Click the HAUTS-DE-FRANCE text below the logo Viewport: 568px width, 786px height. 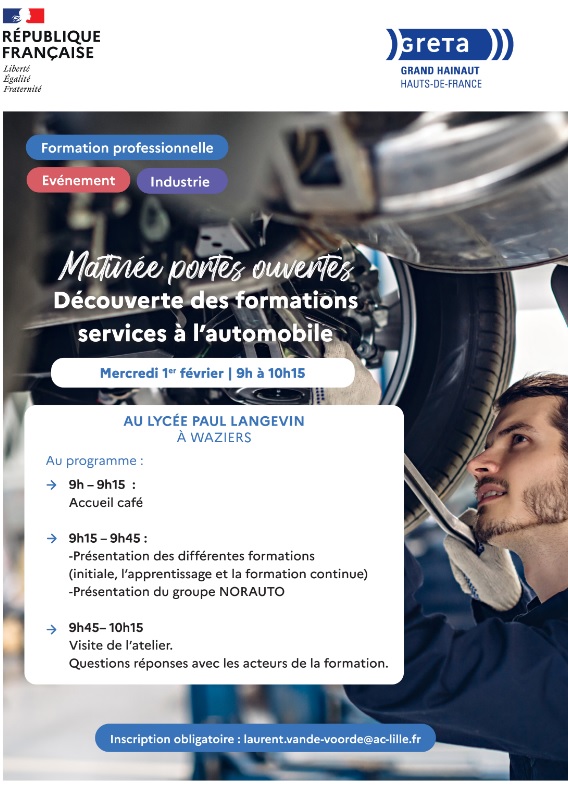tap(441, 84)
